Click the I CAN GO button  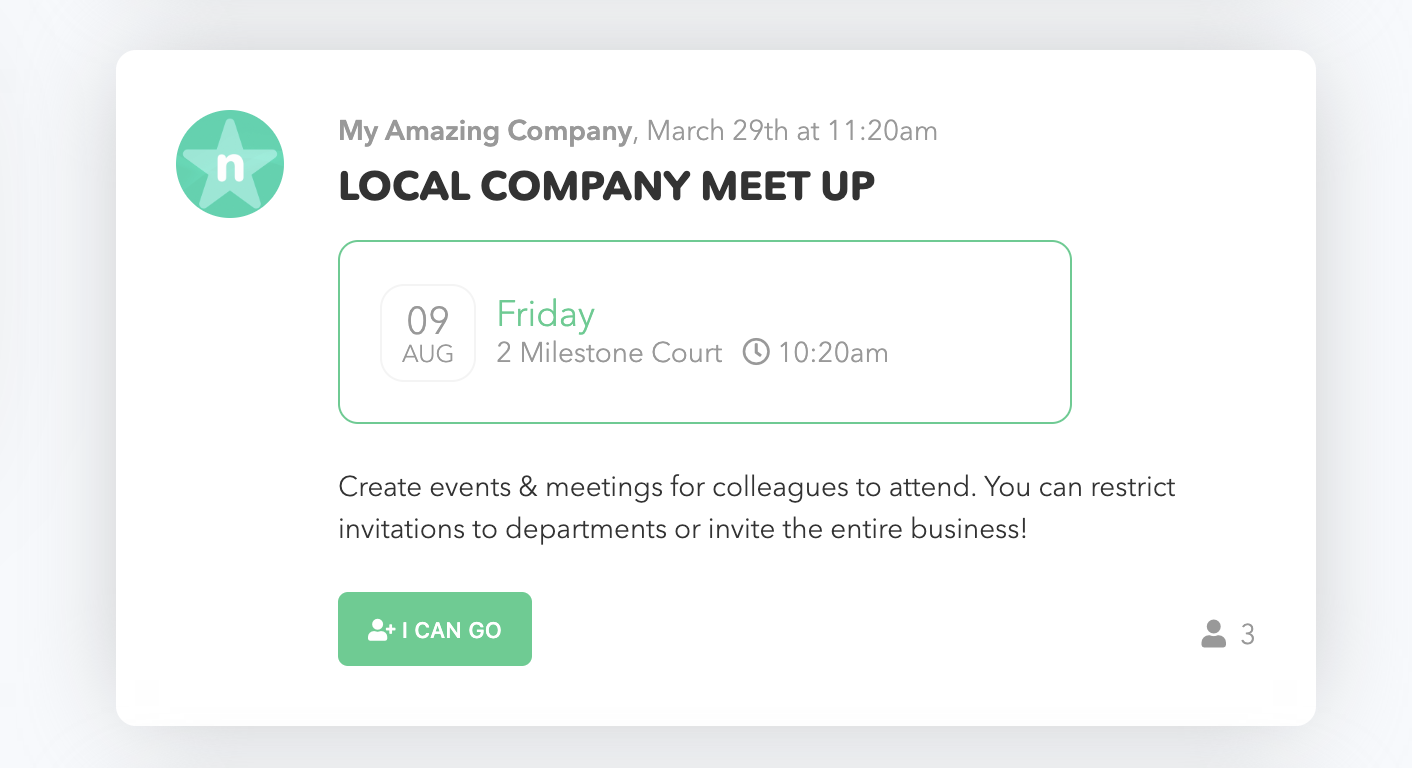(x=435, y=629)
